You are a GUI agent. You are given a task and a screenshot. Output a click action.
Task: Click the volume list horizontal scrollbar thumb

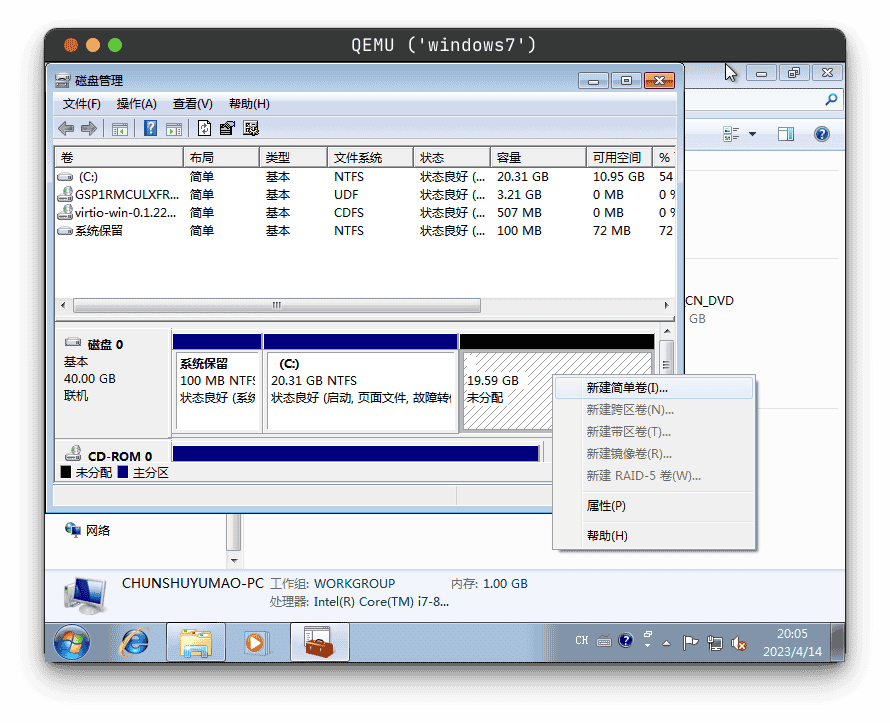(x=277, y=305)
